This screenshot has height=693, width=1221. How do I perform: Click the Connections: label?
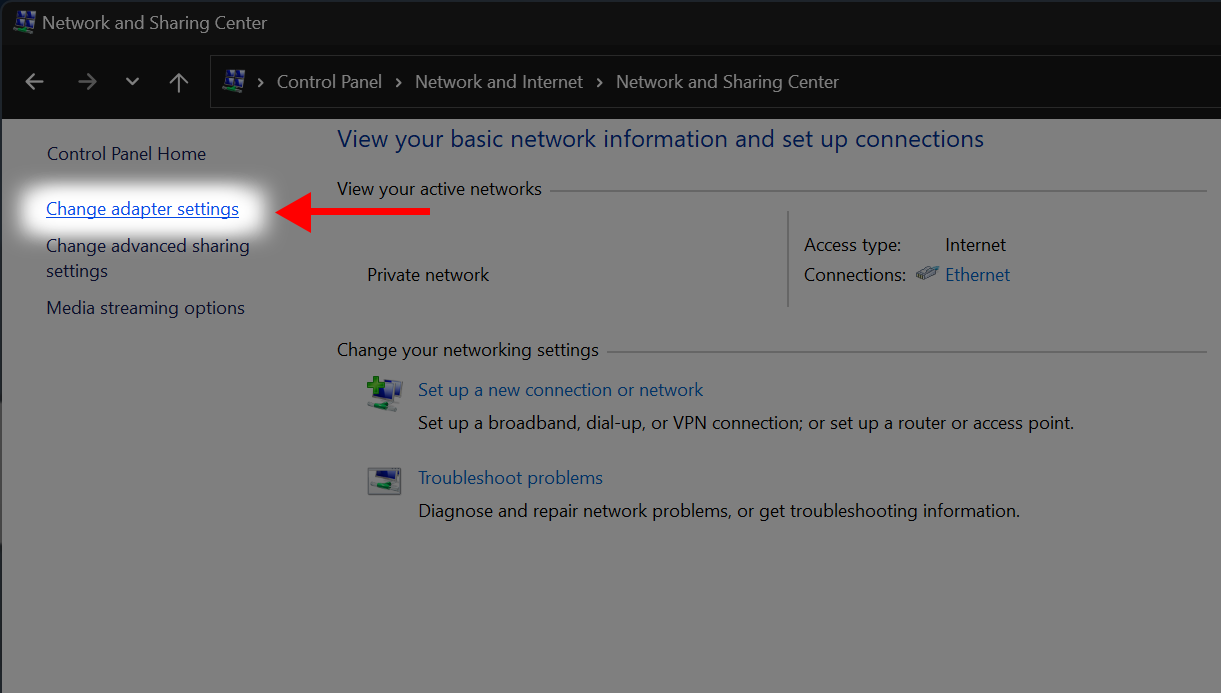(855, 275)
